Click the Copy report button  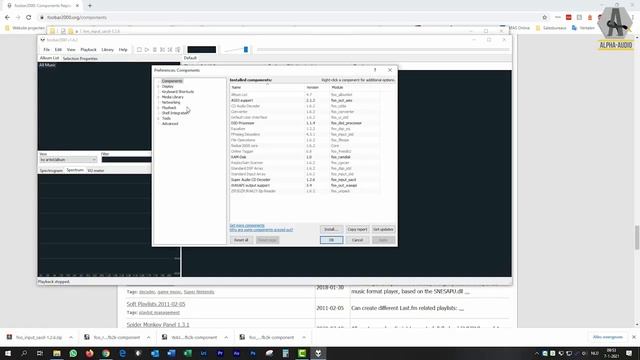357,229
